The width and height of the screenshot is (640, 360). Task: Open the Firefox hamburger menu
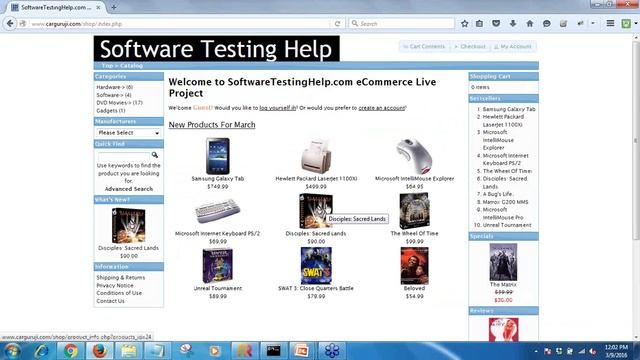click(610, 24)
